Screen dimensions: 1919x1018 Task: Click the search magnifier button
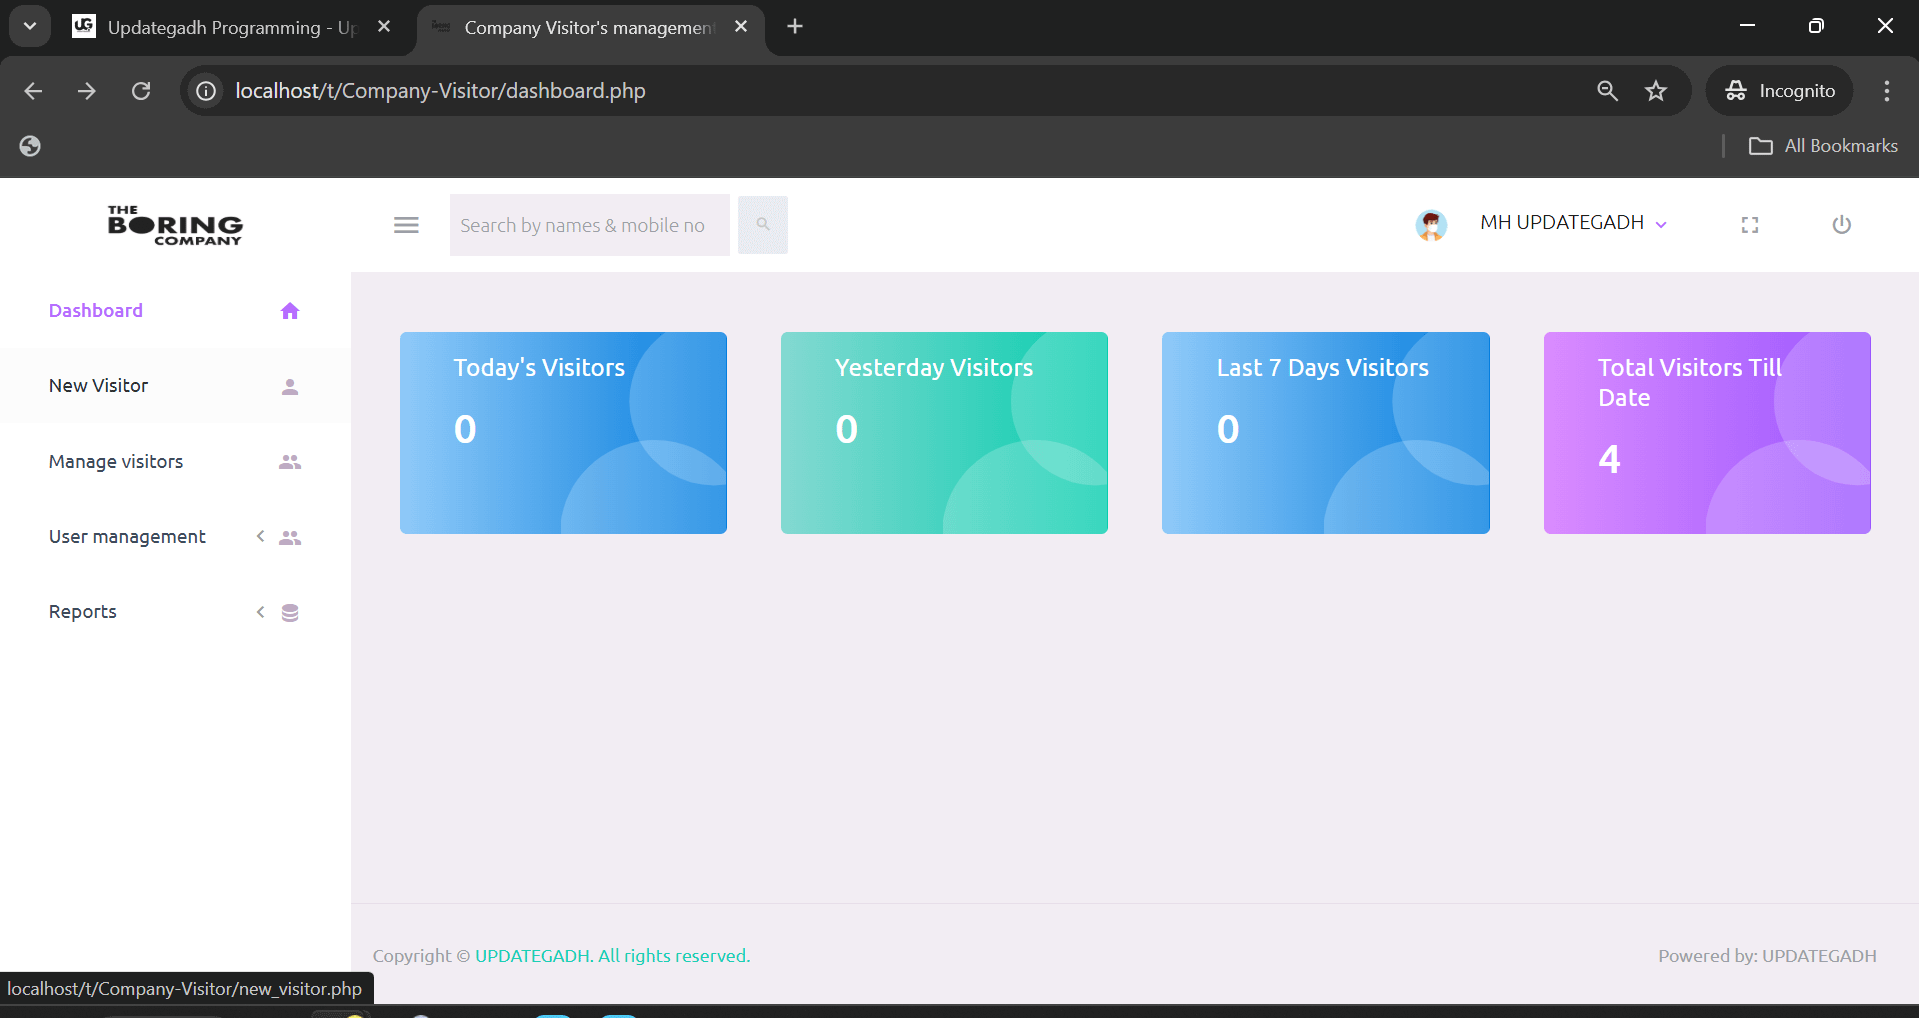(x=763, y=225)
